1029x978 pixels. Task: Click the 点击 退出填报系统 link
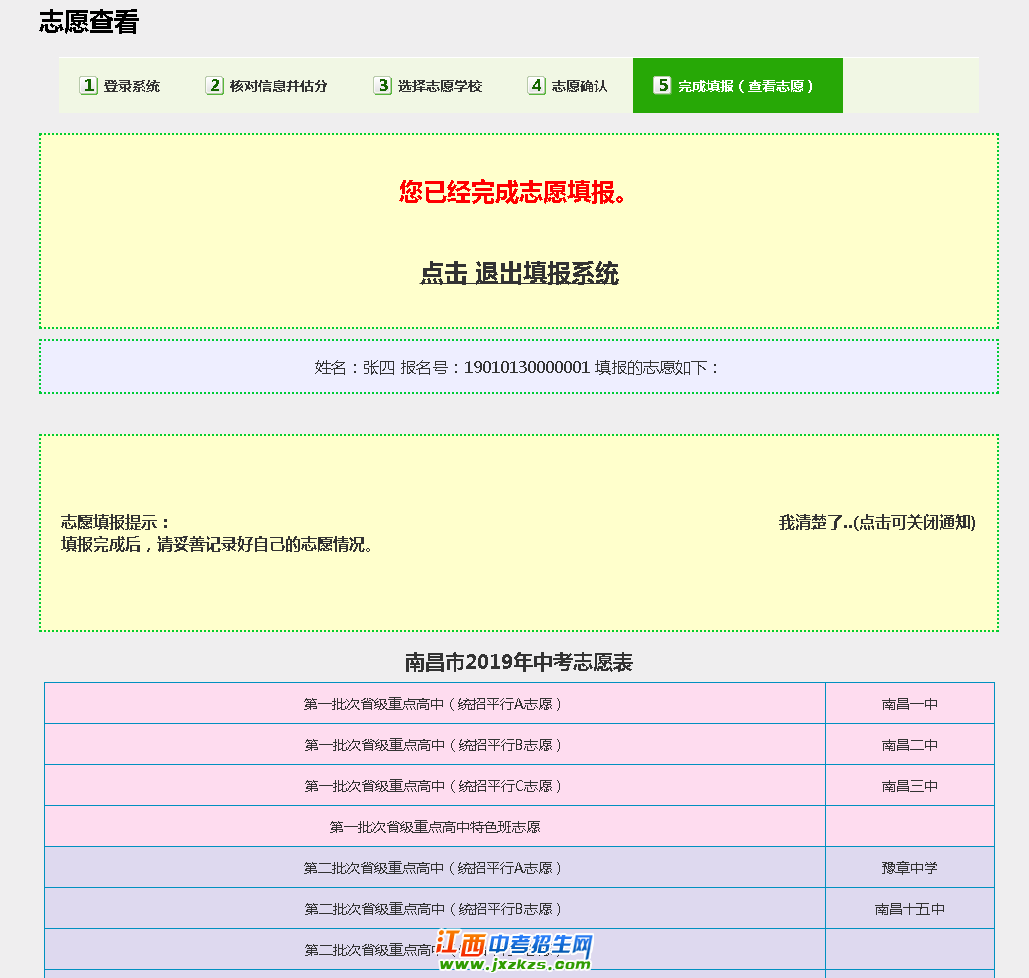pyautogui.click(x=519, y=274)
